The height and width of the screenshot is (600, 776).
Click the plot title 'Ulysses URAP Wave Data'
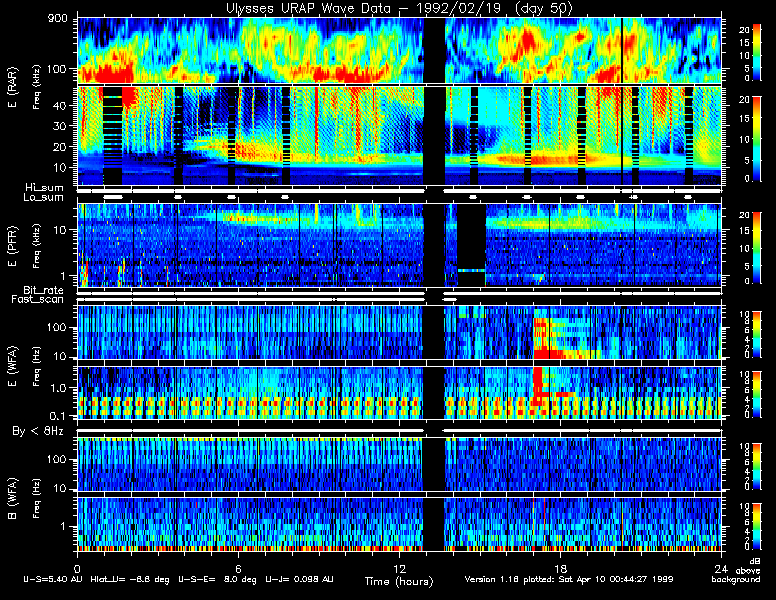click(x=312, y=8)
